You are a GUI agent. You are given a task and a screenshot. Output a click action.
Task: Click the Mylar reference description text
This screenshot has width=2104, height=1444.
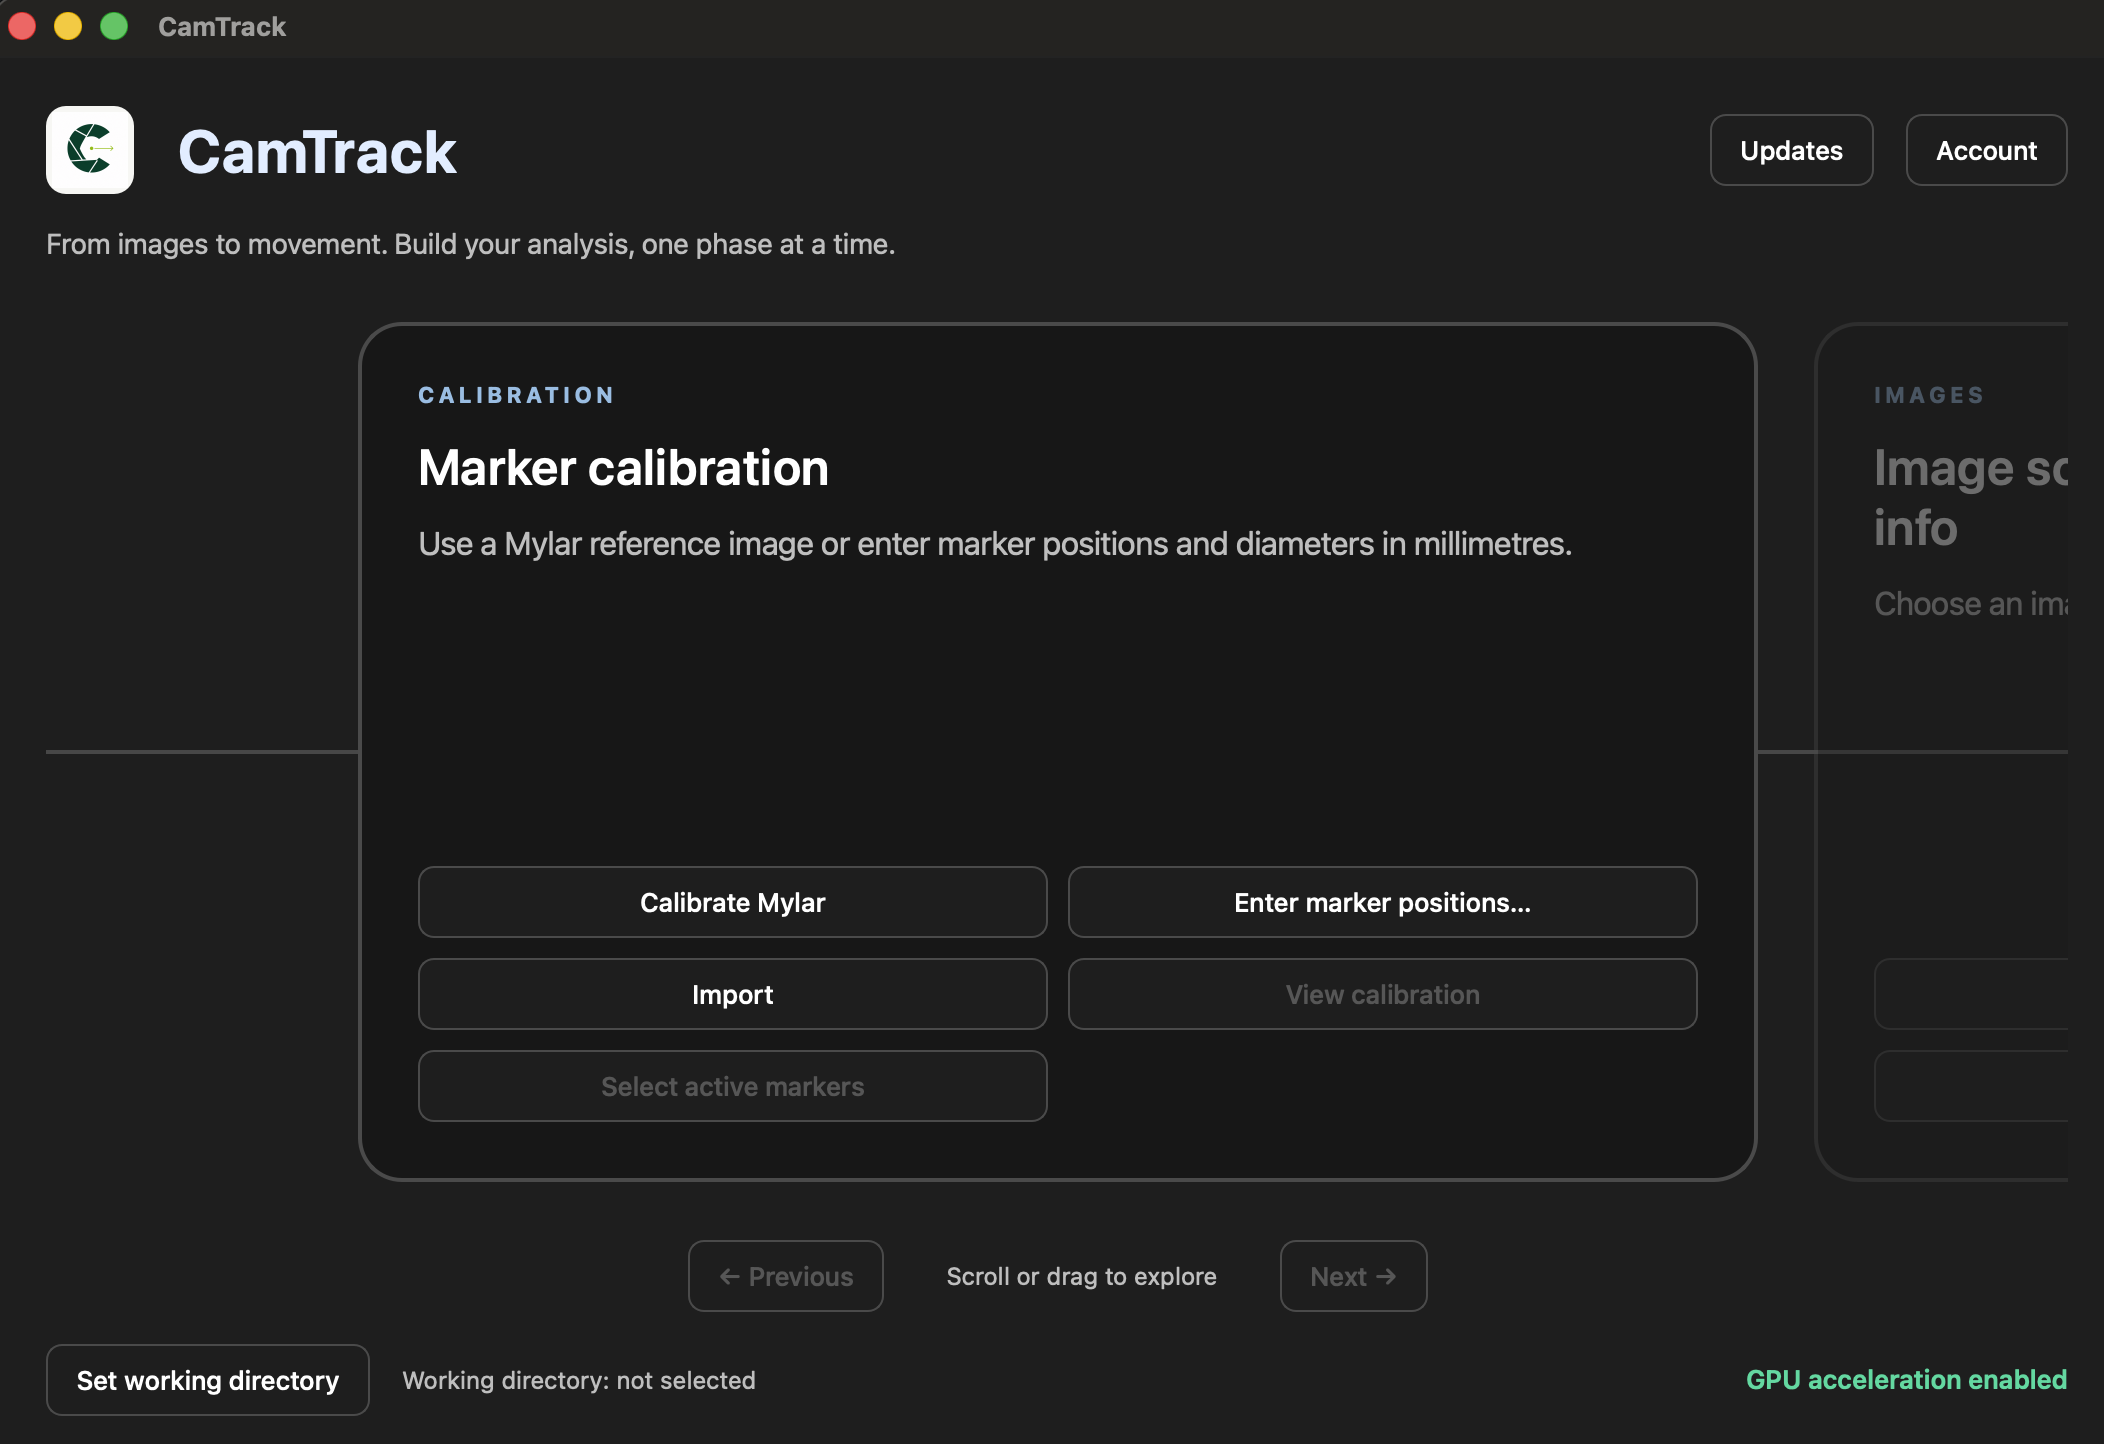pyautogui.click(x=995, y=544)
